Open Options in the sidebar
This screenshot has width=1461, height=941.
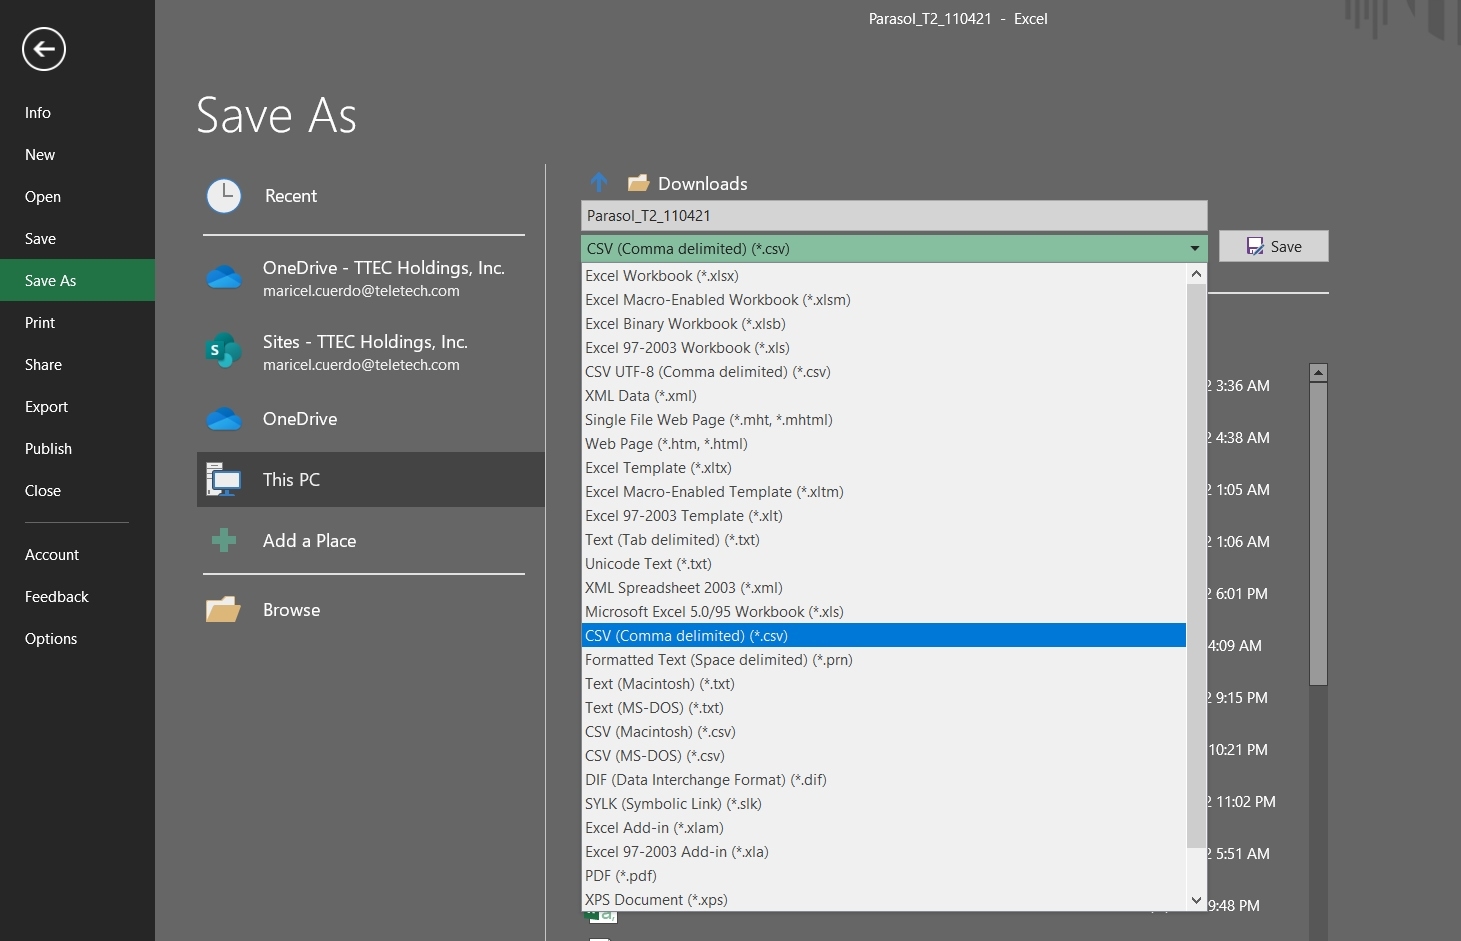point(51,639)
